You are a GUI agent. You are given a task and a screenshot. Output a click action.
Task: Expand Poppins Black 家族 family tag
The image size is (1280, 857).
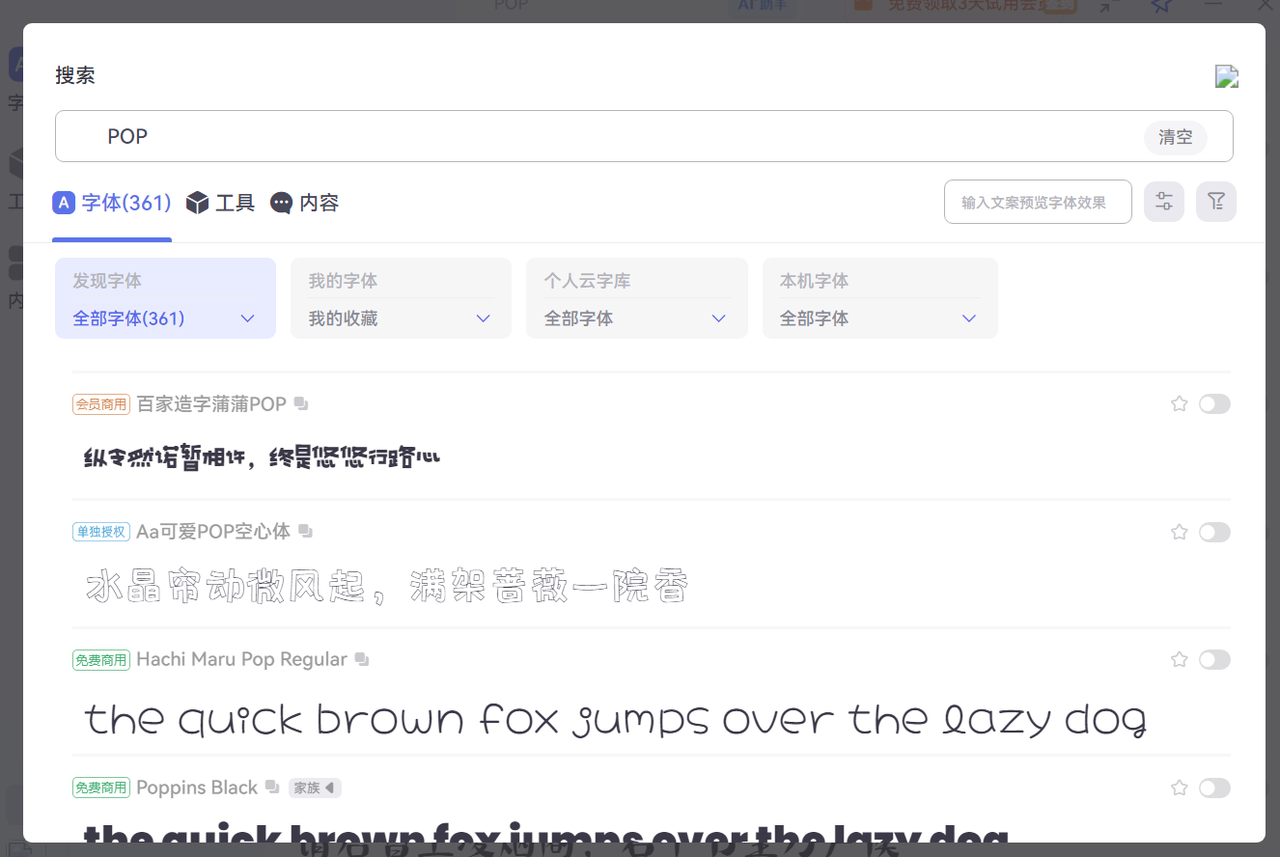pyautogui.click(x=315, y=788)
